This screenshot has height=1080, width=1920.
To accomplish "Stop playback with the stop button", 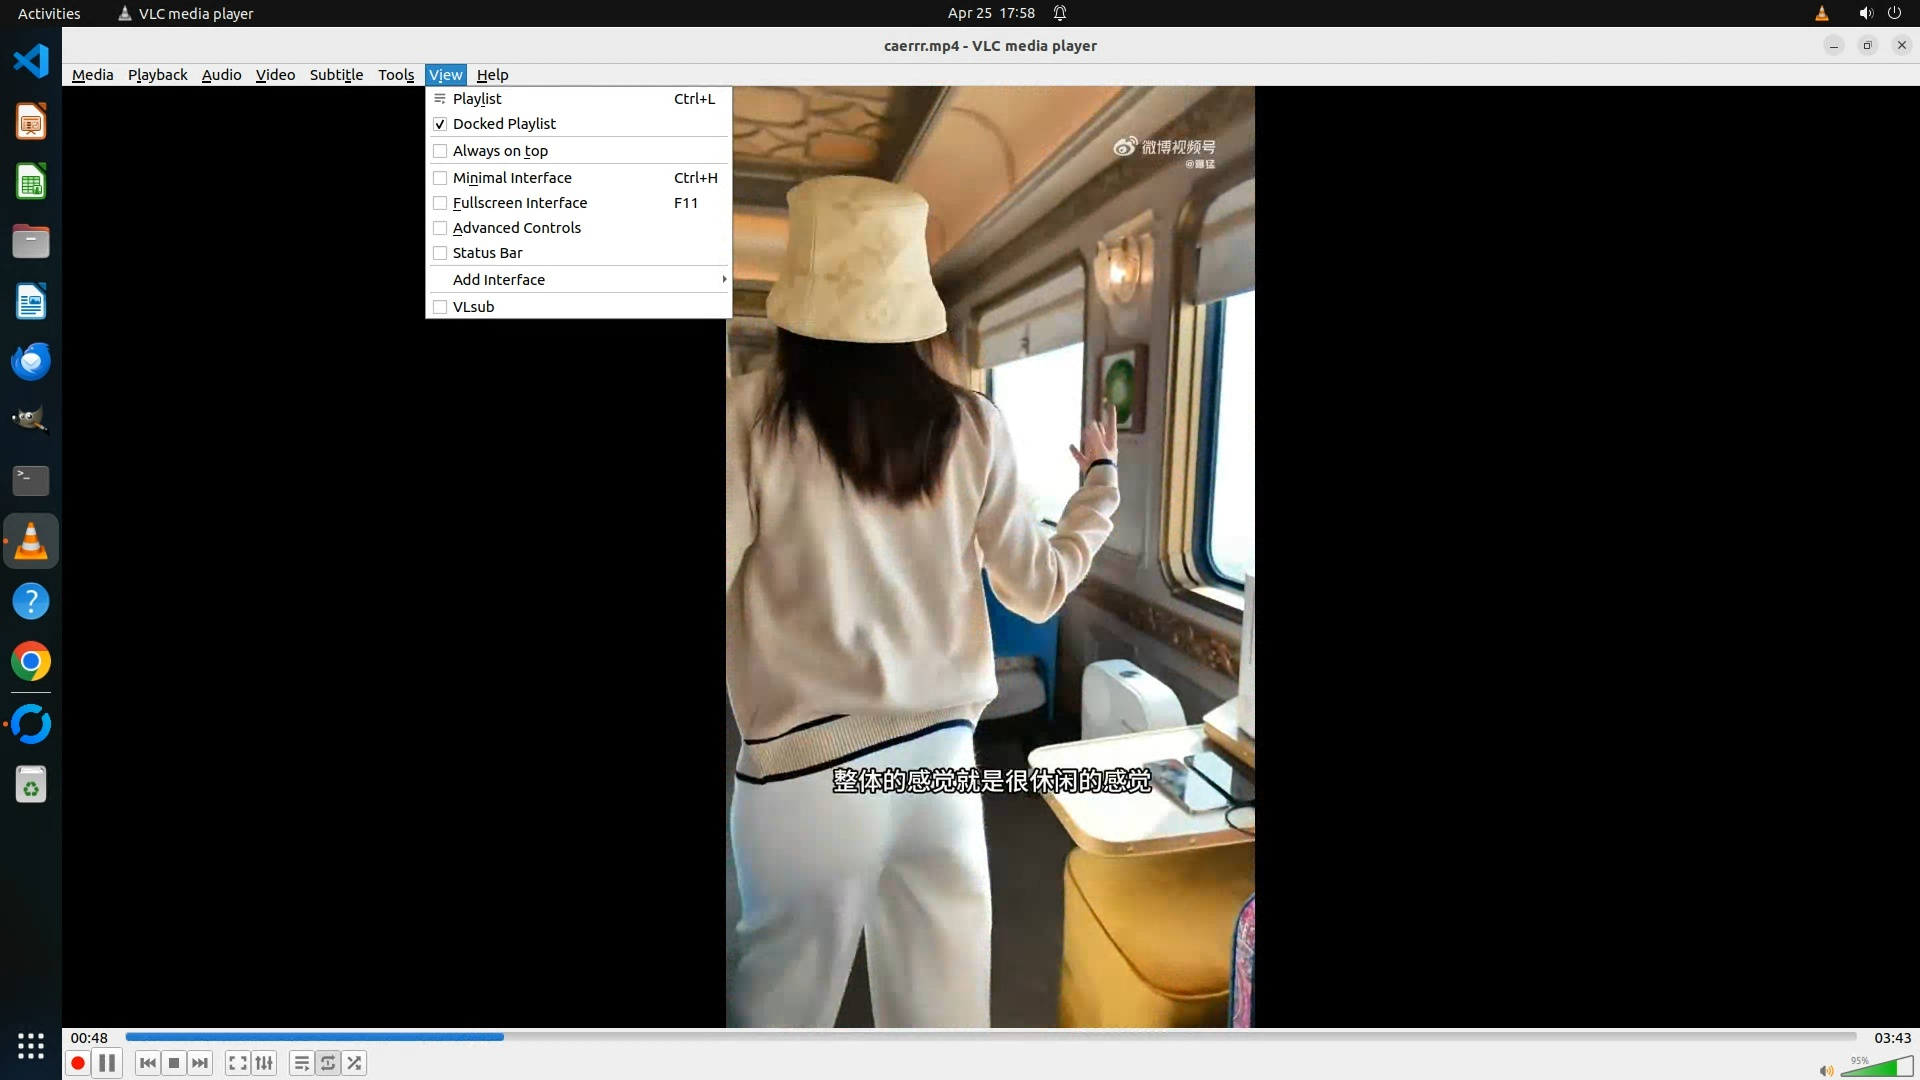I will tap(174, 1063).
